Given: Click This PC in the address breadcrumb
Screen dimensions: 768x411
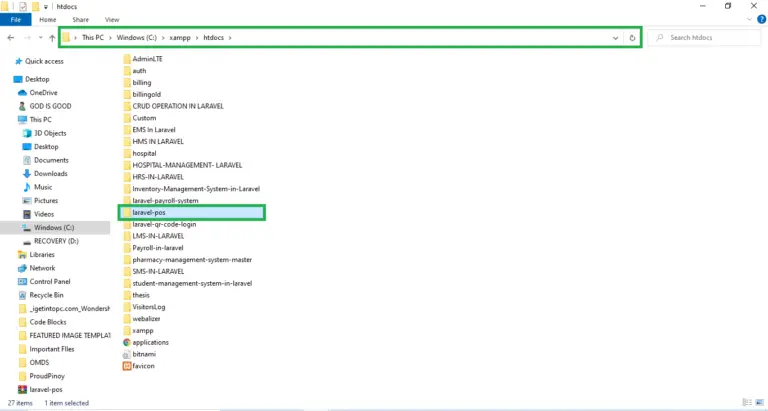Looking at the screenshot, I should [x=93, y=38].
